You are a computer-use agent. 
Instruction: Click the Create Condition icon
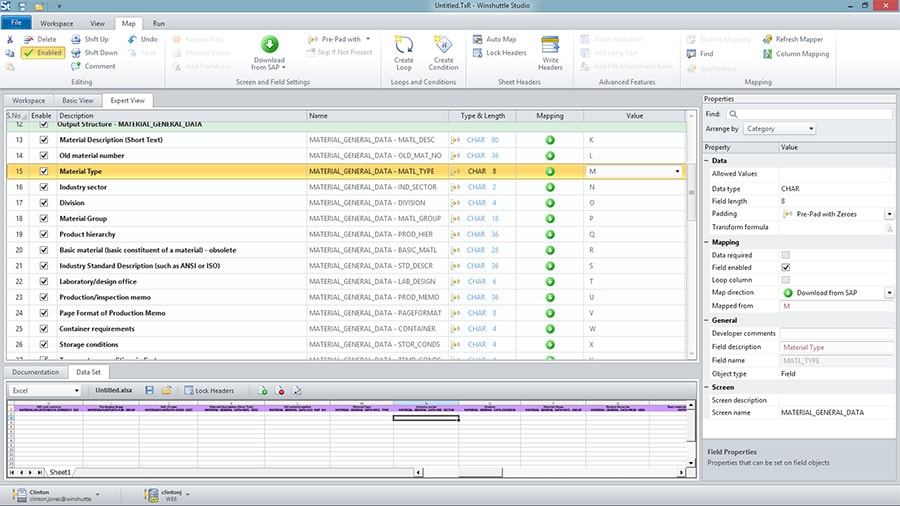click(444, 45)
